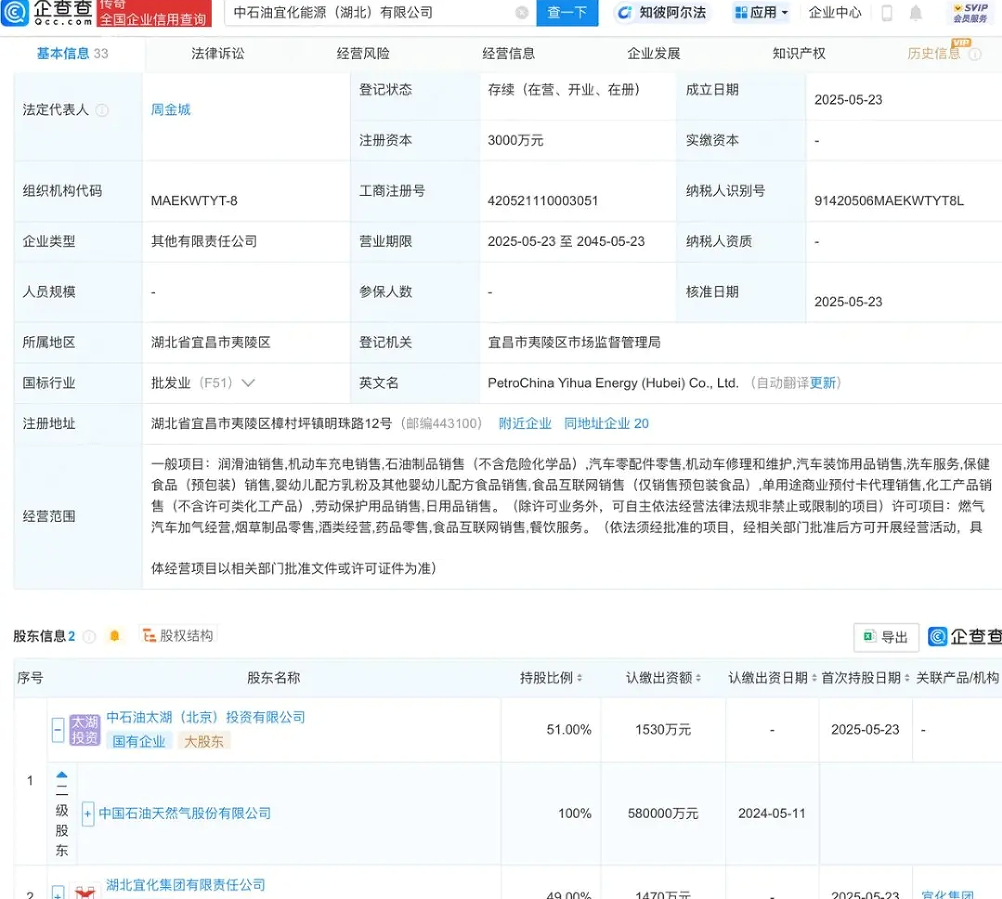
Task: Open the 宜化集团 related product link
Action: click(948, 895)
